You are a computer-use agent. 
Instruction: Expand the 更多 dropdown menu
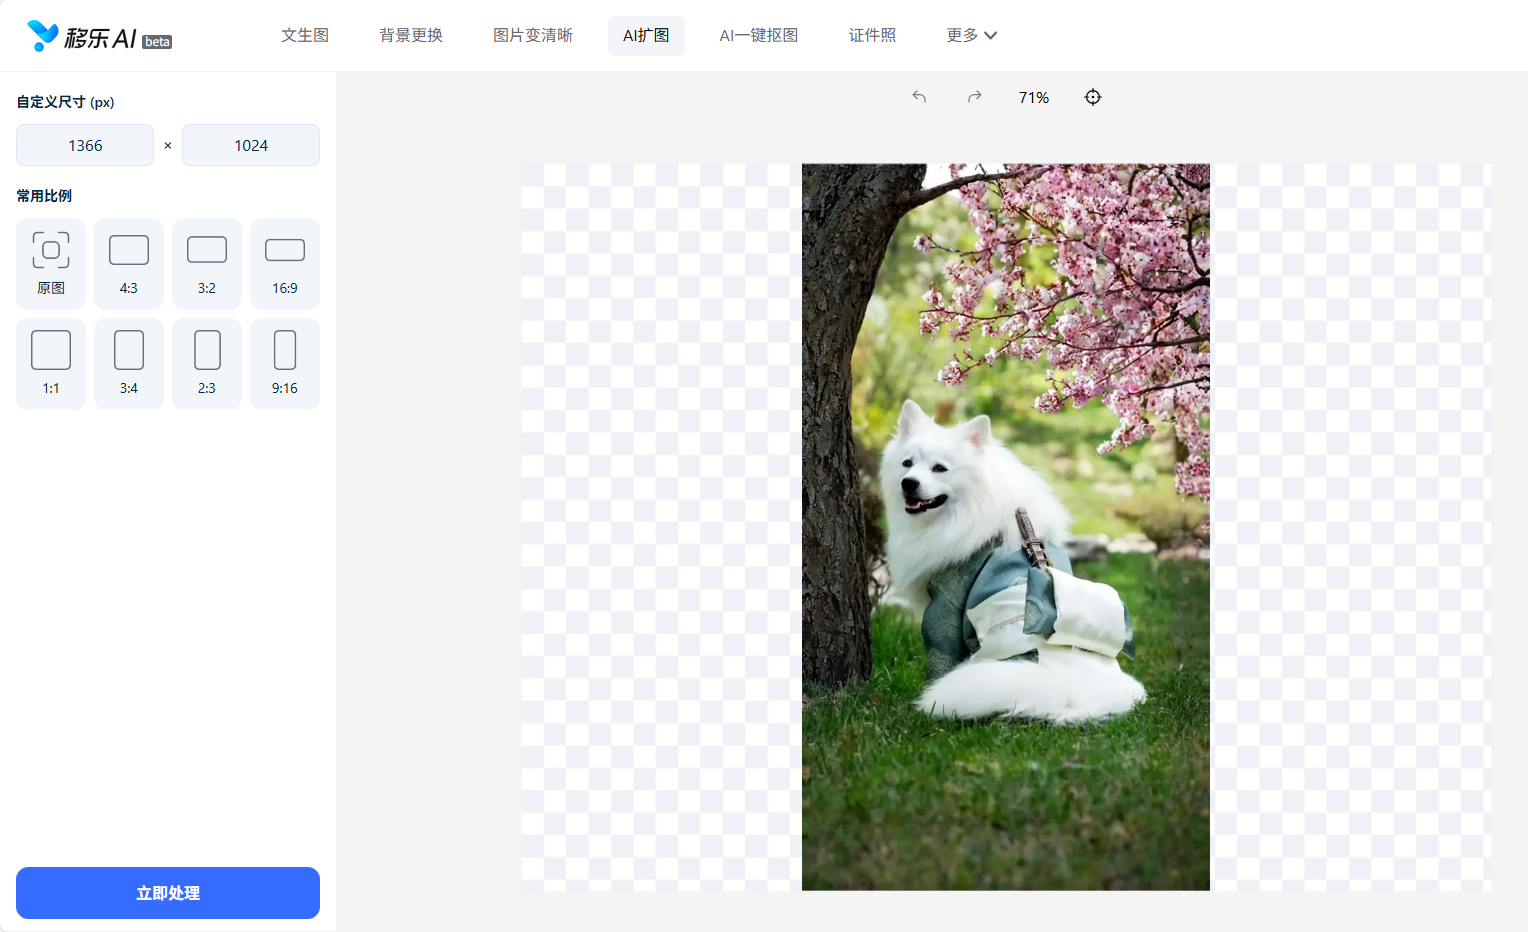tap(971, 35)
